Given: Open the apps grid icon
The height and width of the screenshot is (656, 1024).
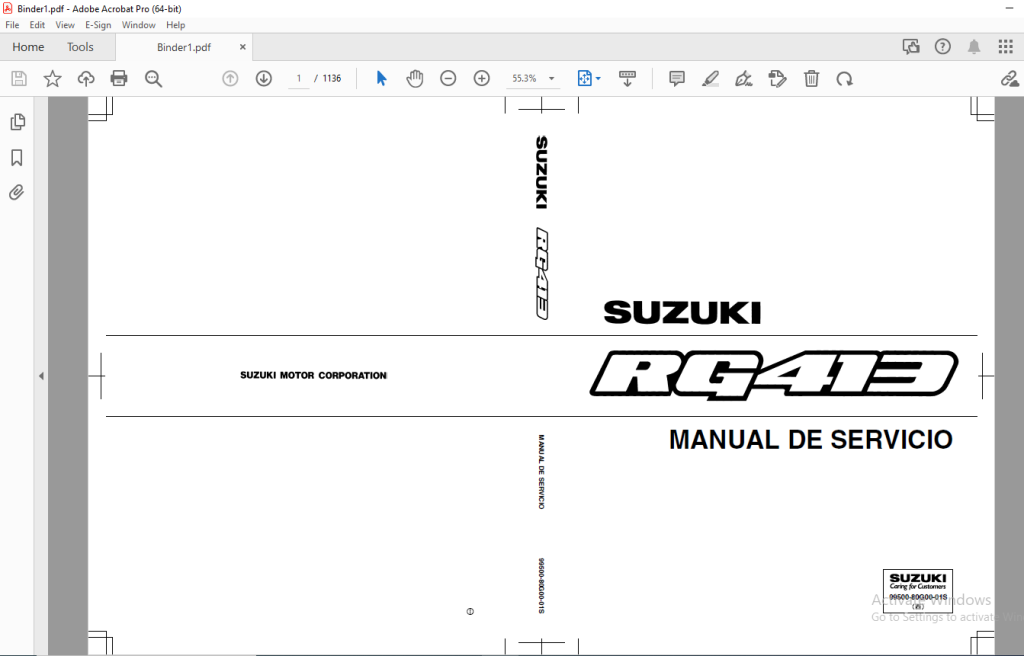Looking at the screenshot, I should (x=1006, y=46).
